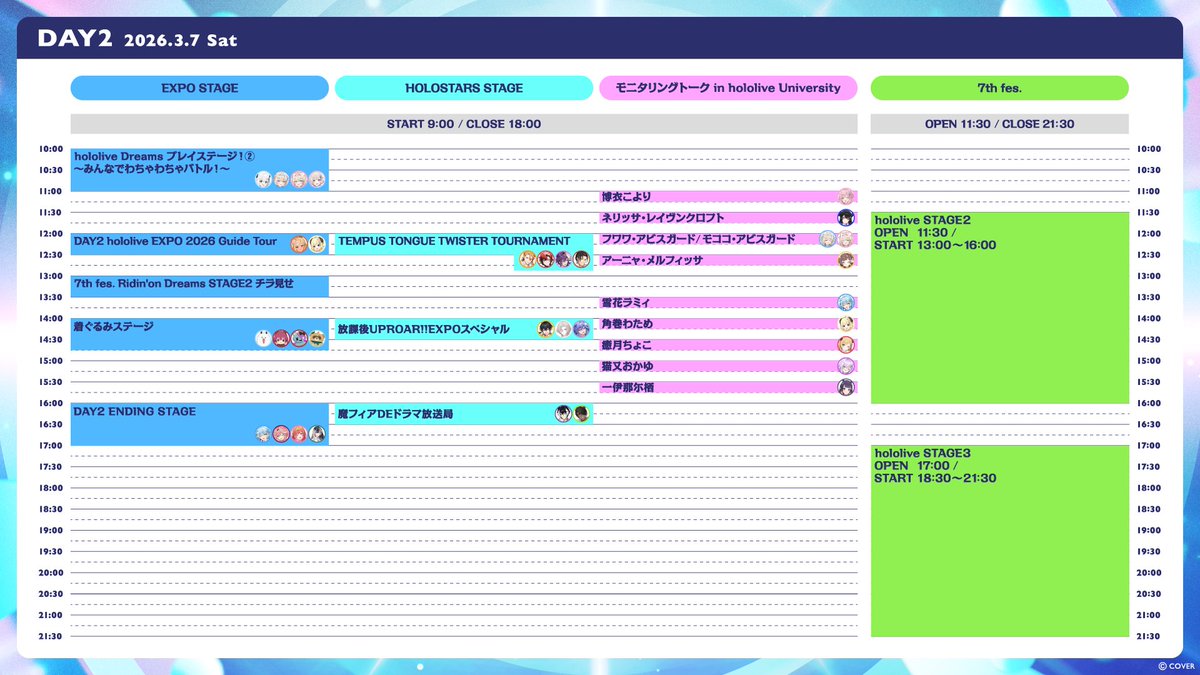Viewport: 1200px width, 675px height.
Task: Click the blue-haired avatar in DAY2 ENDING STAGE
Action: (263, 434)
